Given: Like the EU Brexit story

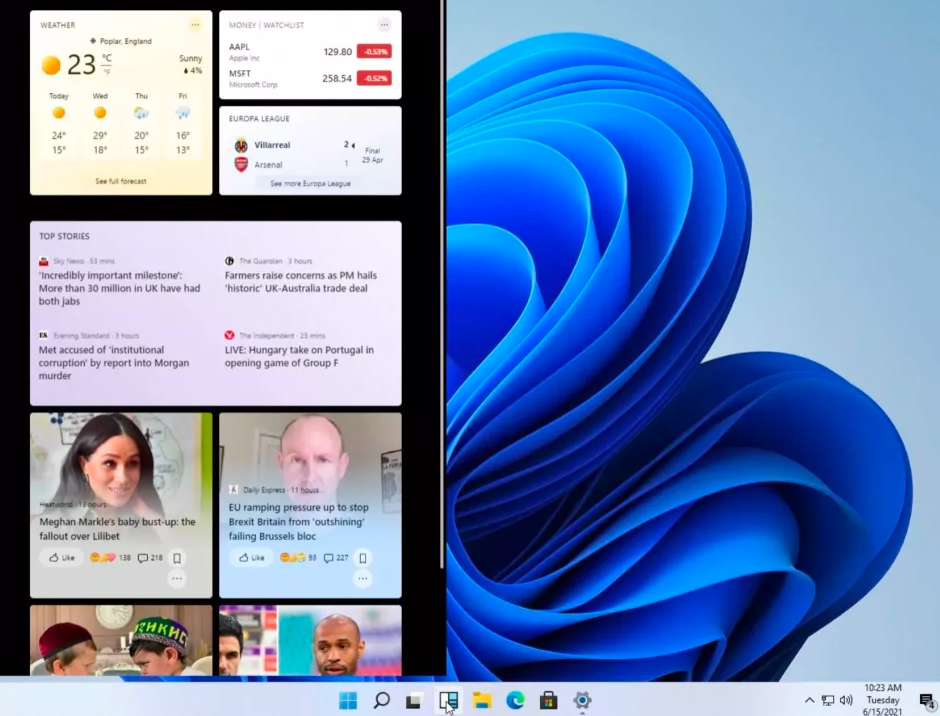Looking at the screenshot, I should [251, 558].
